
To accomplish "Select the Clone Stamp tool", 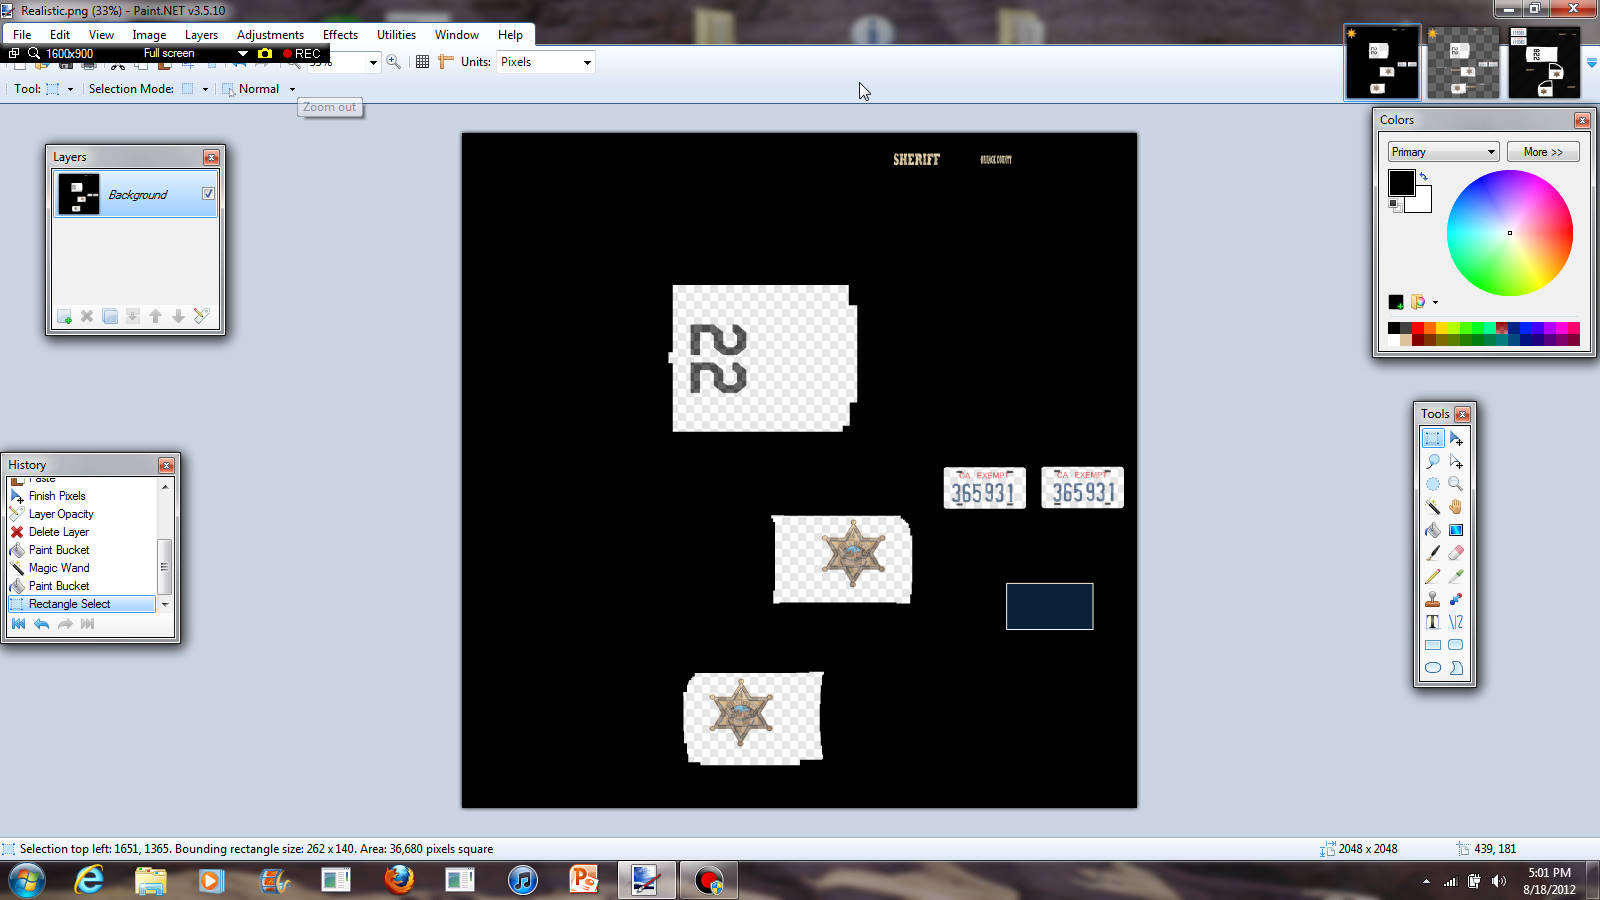I will [x=1433, y=599].
